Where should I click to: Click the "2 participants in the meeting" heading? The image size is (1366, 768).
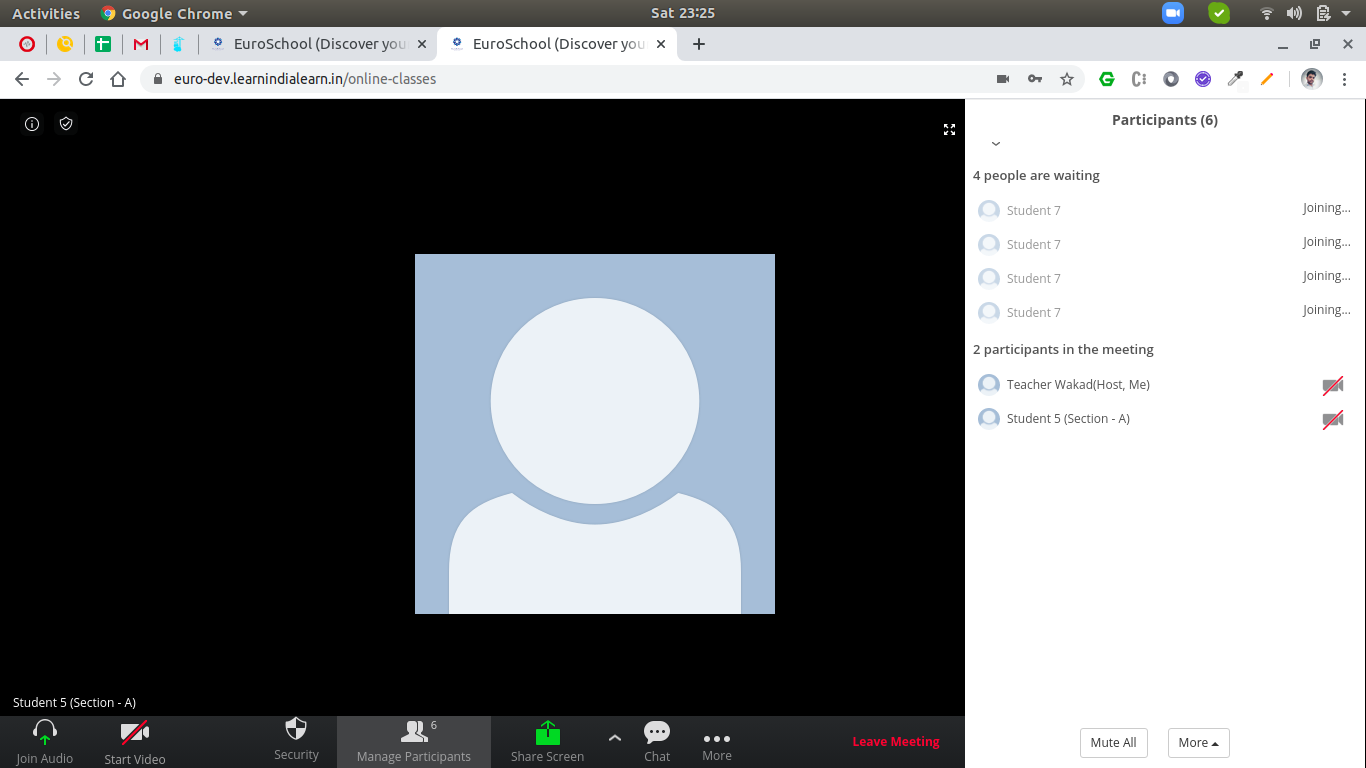click(x=1063, y=350)
